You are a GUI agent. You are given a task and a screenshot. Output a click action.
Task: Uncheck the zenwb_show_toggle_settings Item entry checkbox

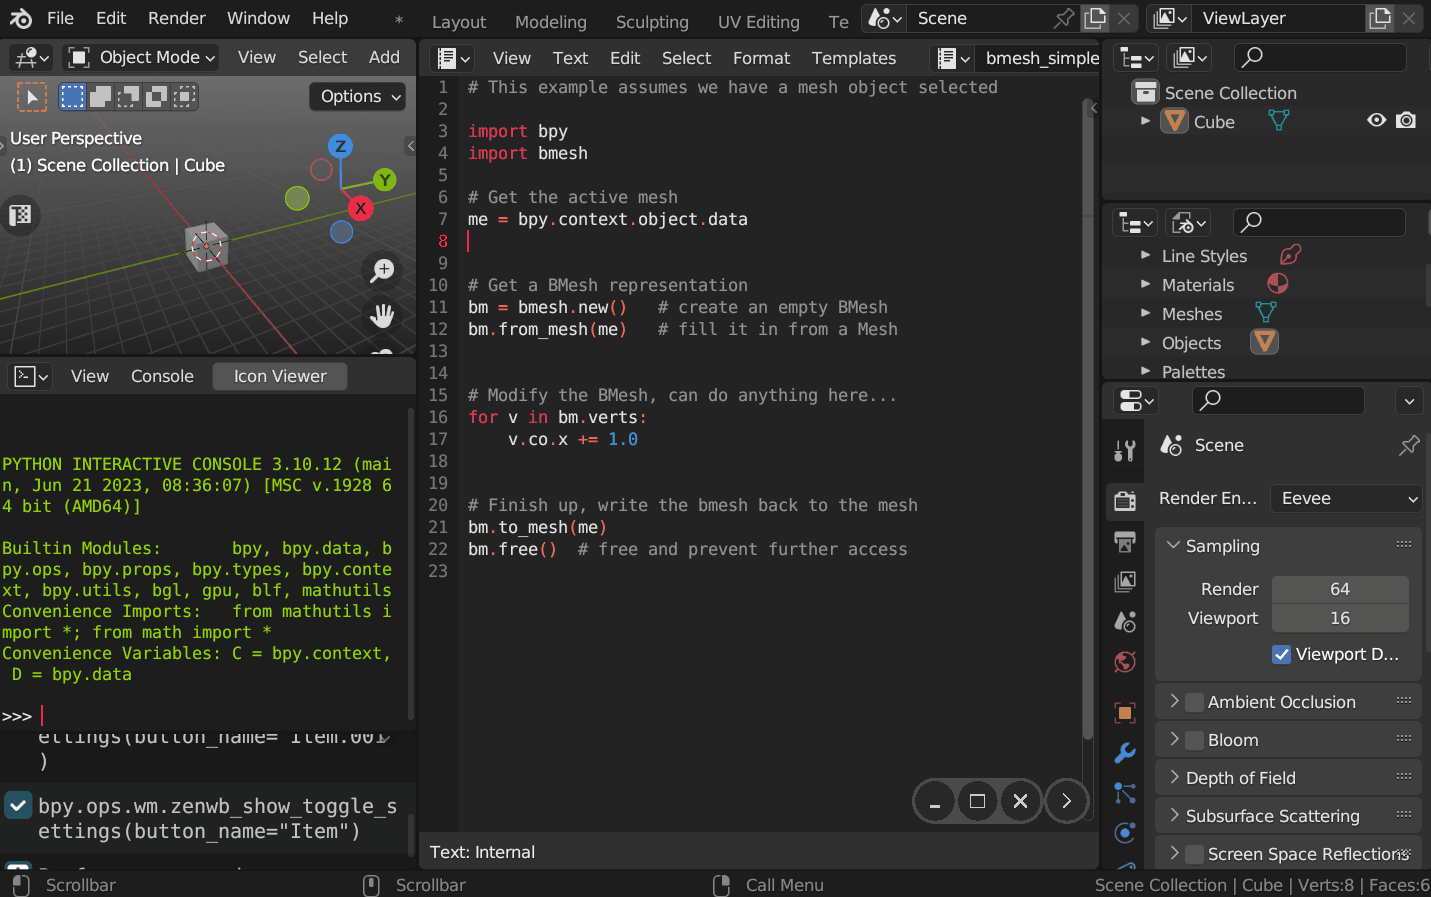(x=18, y=805)
